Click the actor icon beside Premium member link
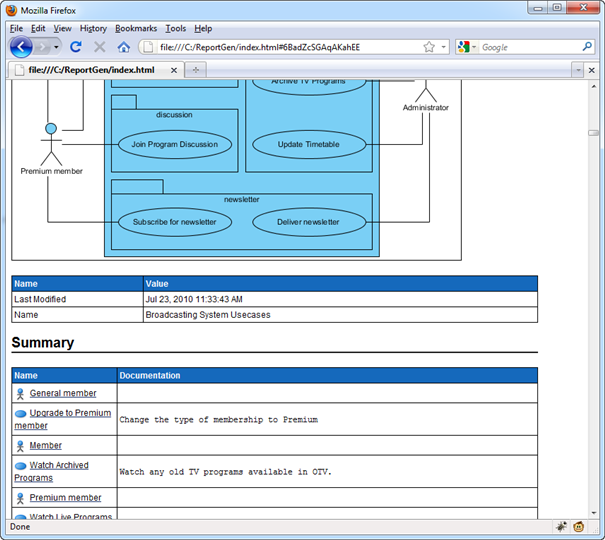 (20, 498)
